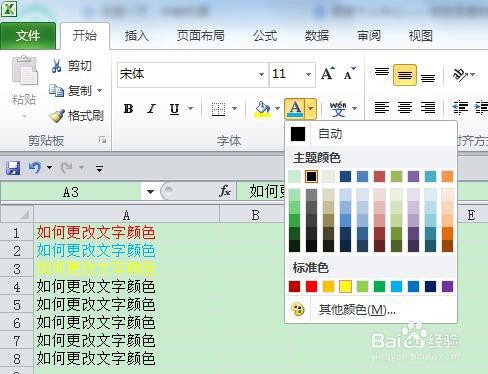Select top vertical alignment
The height and width of the screenshot is (374, 488).
pos(382,71)
